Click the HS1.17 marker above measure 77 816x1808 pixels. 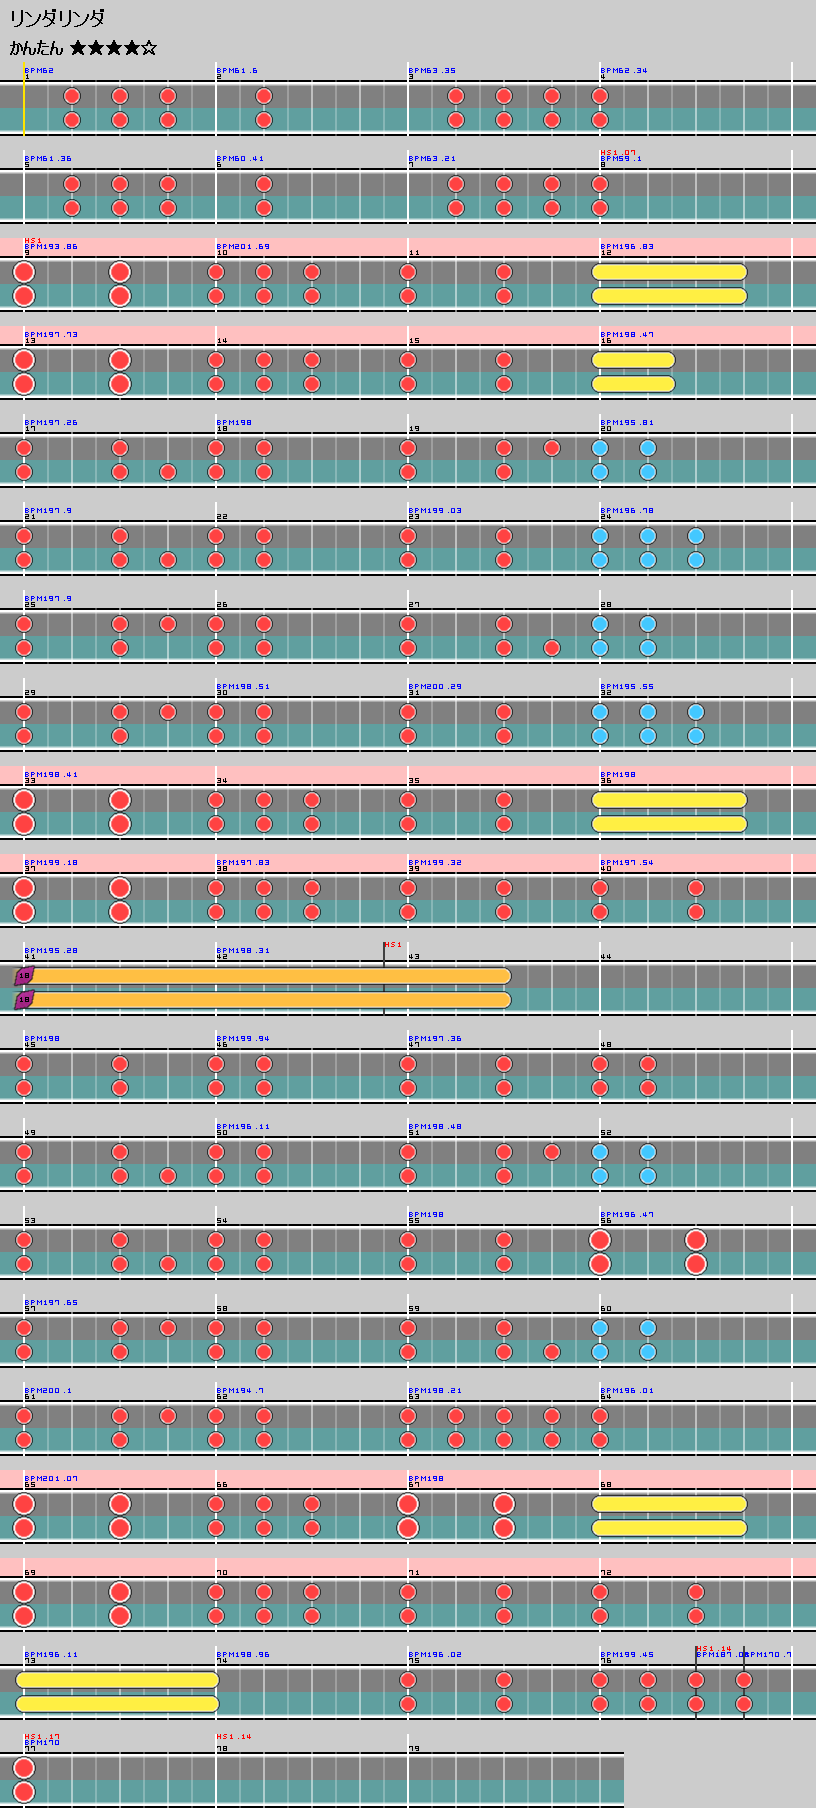pyautogui.click(x=41, y=1736)
